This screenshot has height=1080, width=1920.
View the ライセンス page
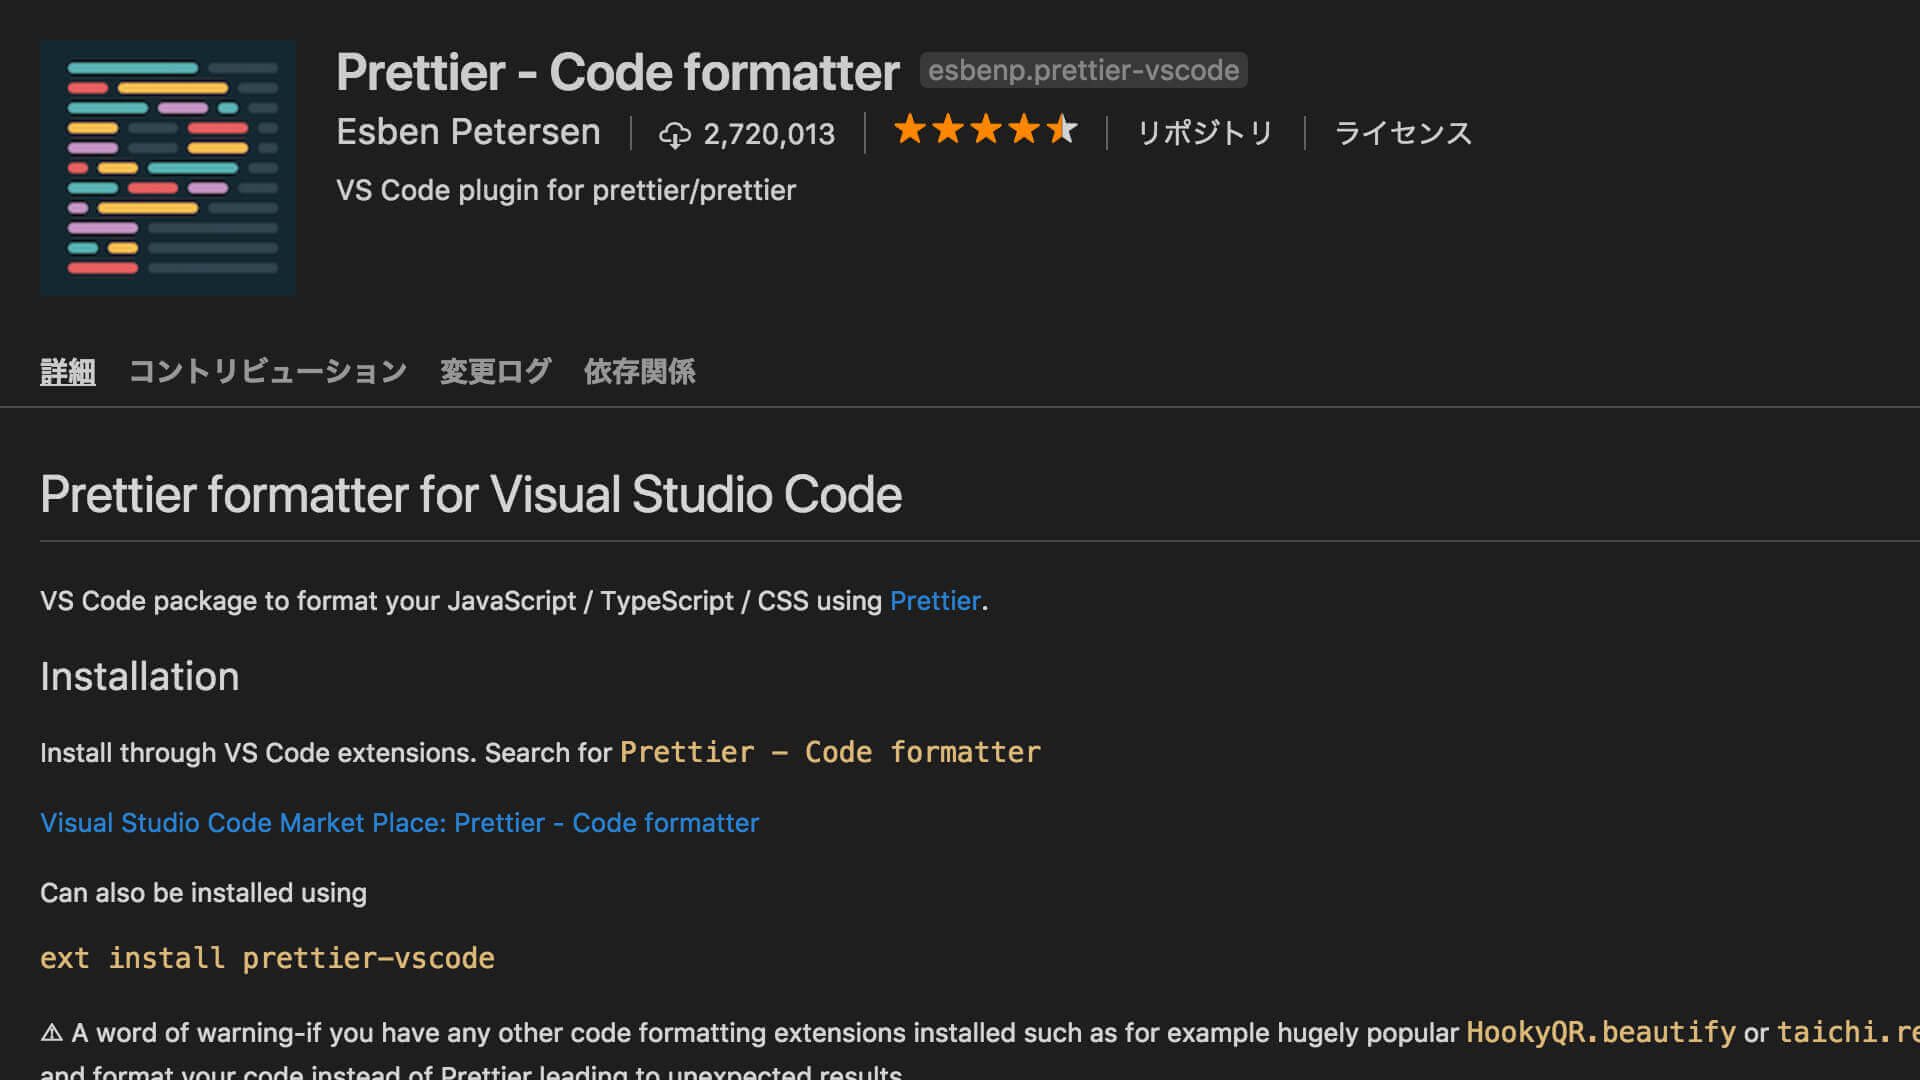point(1402,132)
